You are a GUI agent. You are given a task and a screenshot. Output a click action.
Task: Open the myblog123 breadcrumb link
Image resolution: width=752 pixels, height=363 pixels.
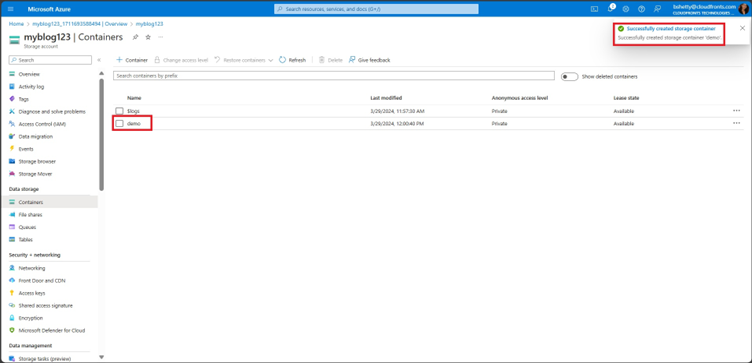pos(150,23)
